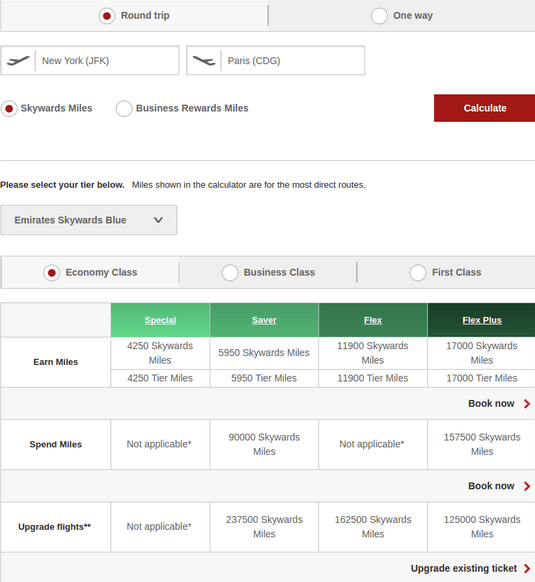Click the 4250 Skywards Miles cell
This screenshot has width=535, height=582.
160,353
